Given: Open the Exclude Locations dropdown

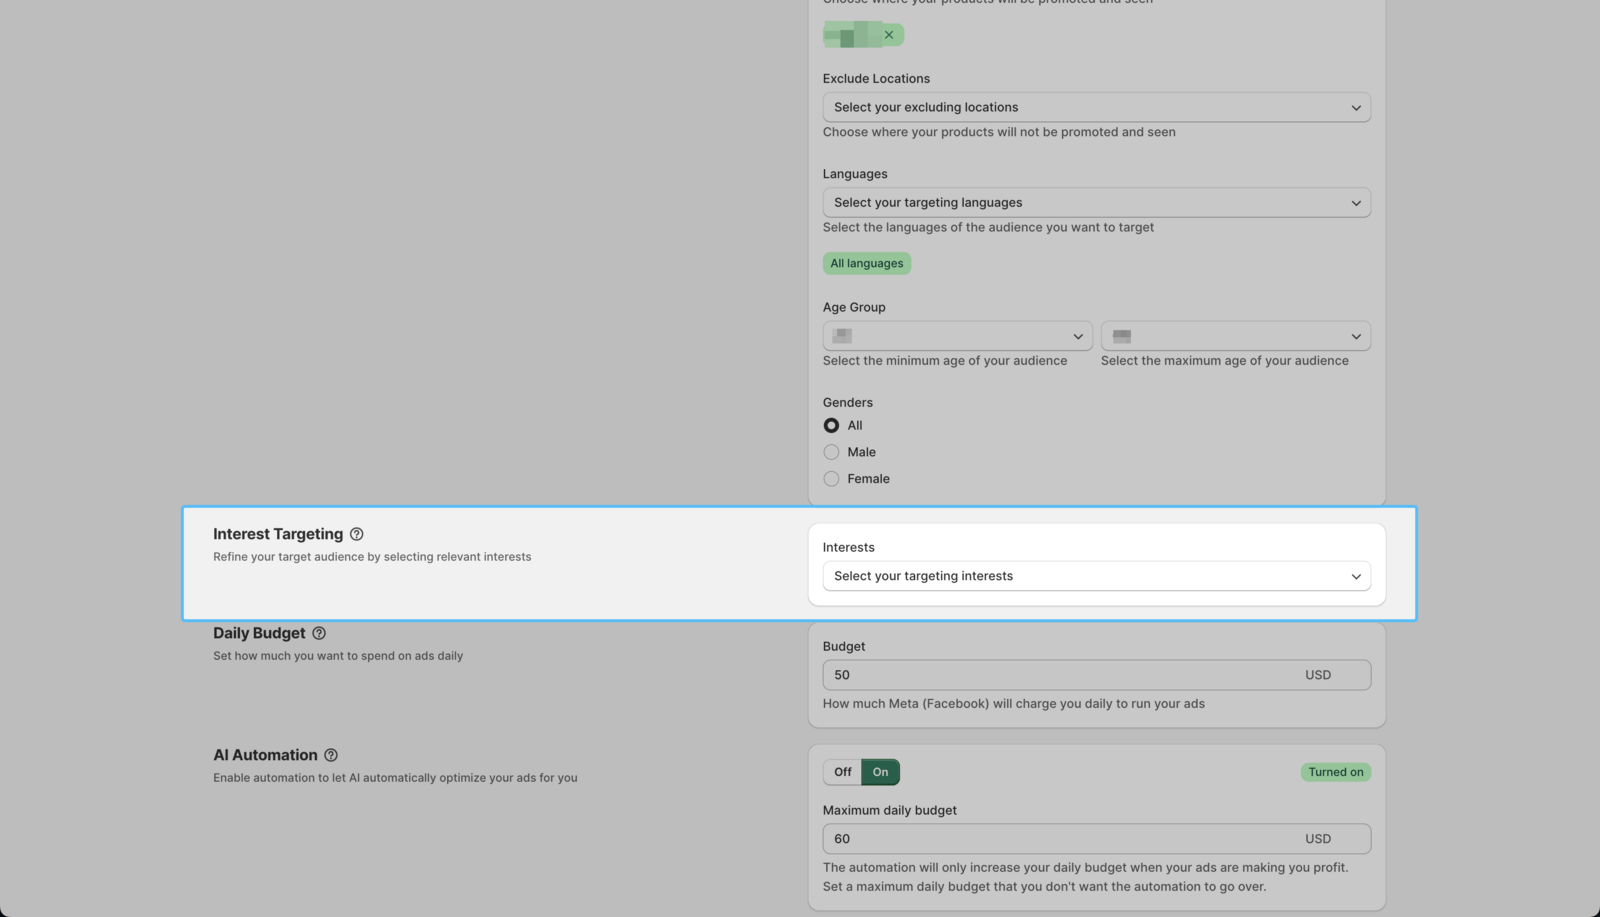Looking at the screenshot, I should (1096, 107).
